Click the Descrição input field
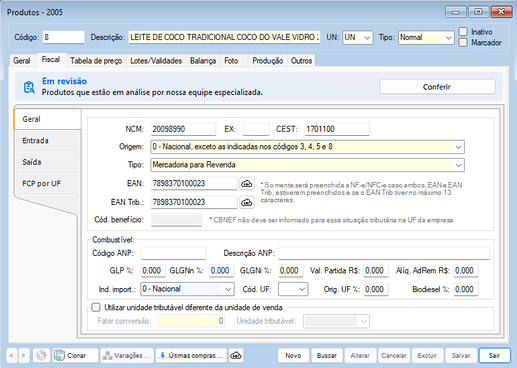Image resolution: width=517 pixels, height=368 pixels. click(x=225, y=37)
